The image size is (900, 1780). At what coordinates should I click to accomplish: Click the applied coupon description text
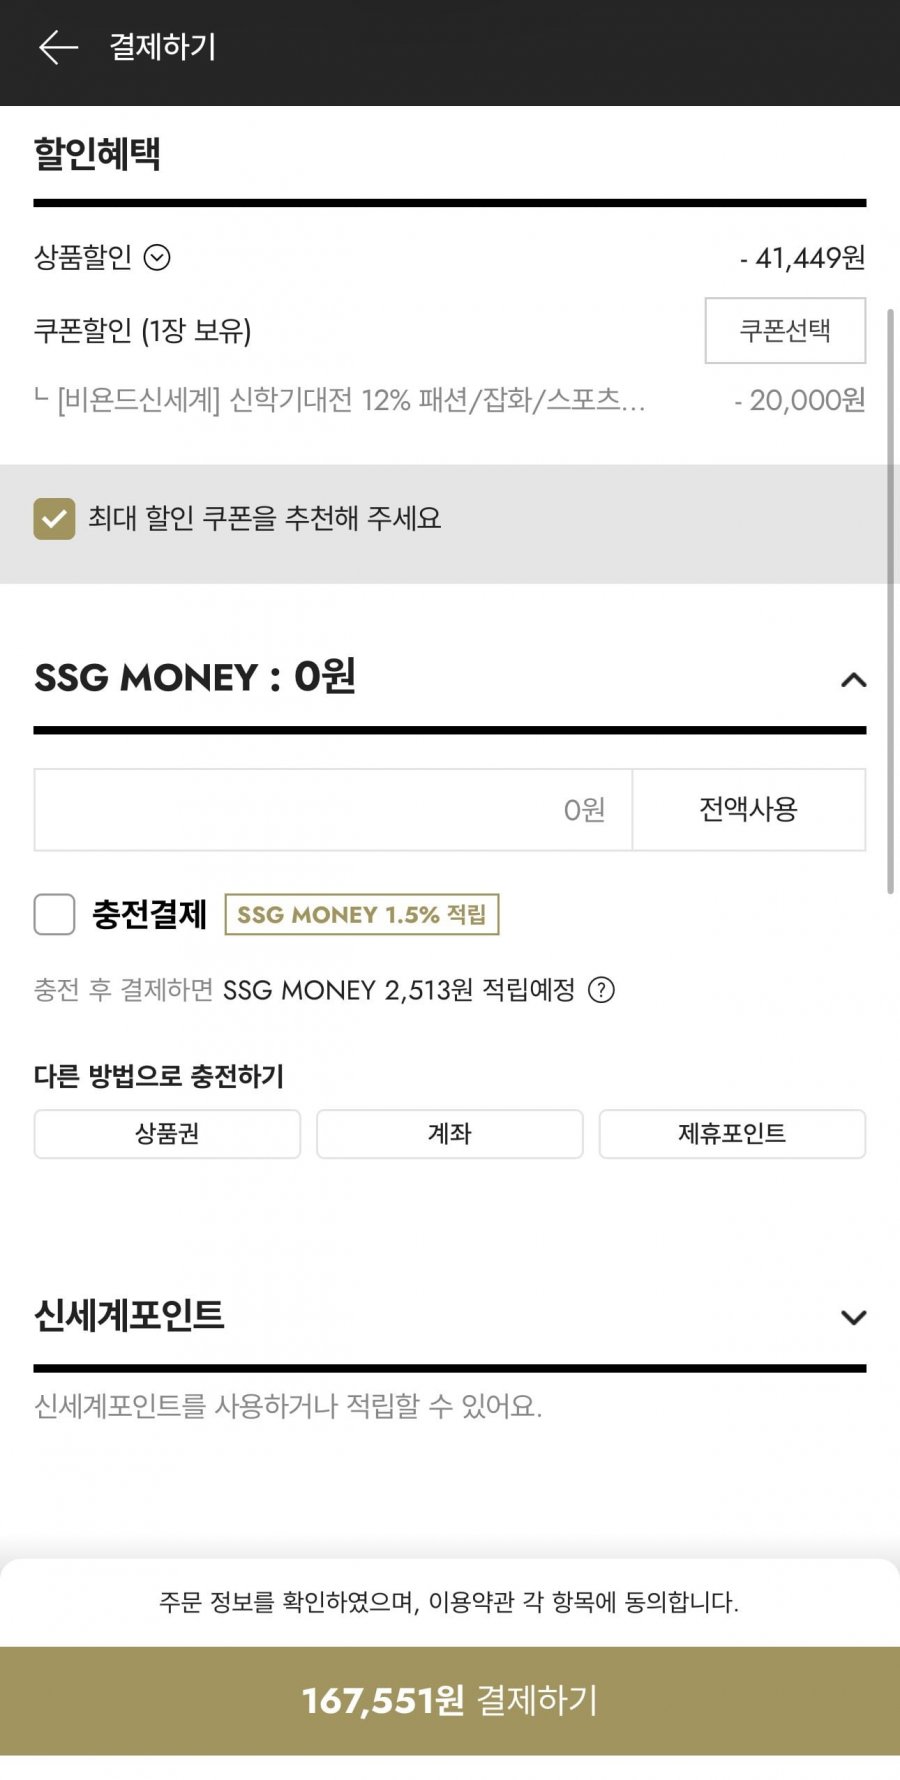pos(350,401)
